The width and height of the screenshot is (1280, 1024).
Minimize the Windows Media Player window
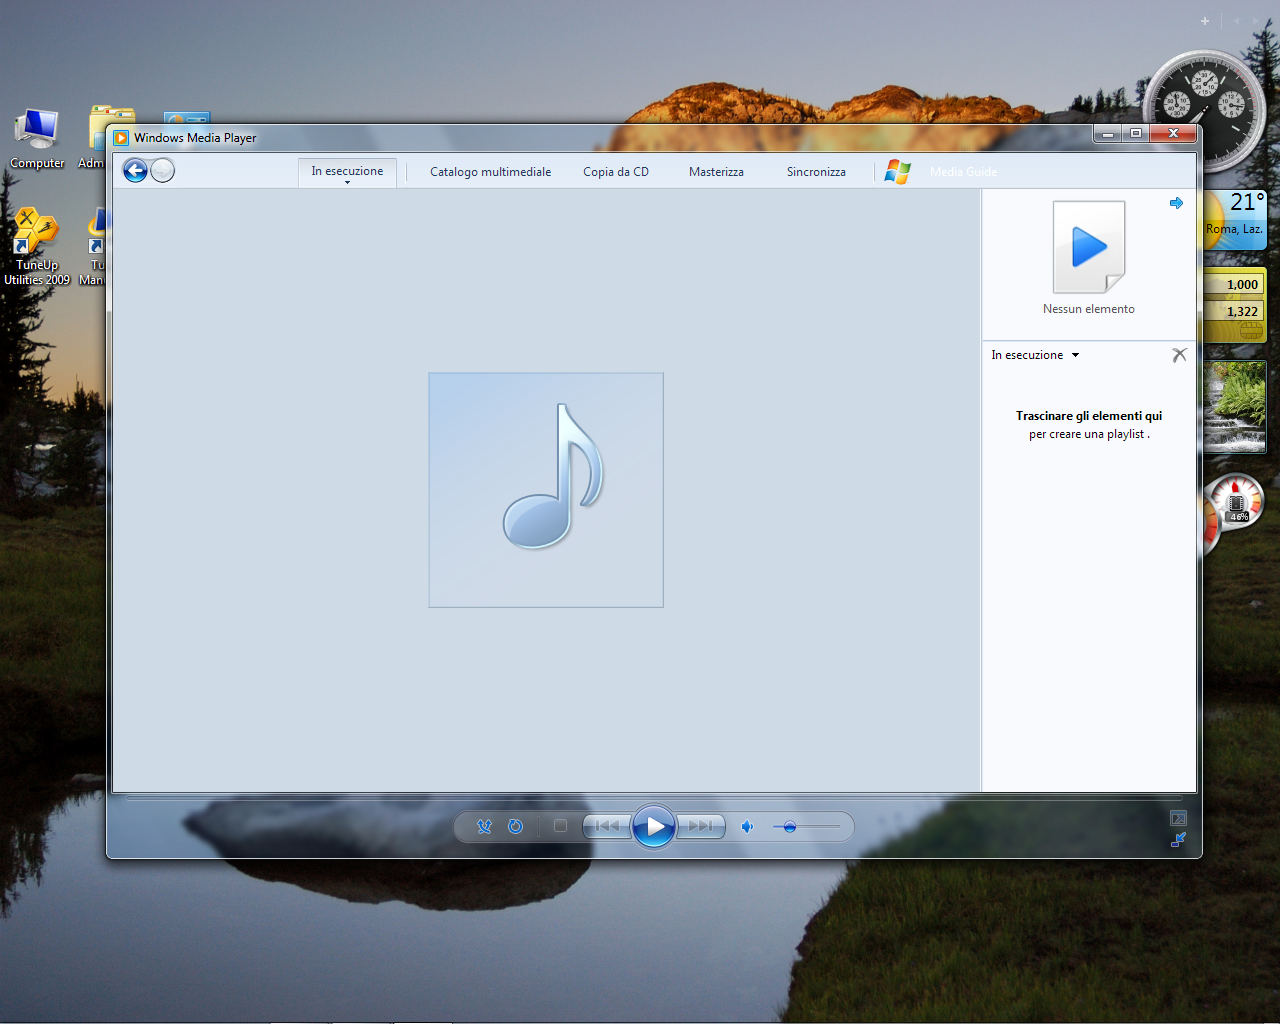tap(1107, 133)
